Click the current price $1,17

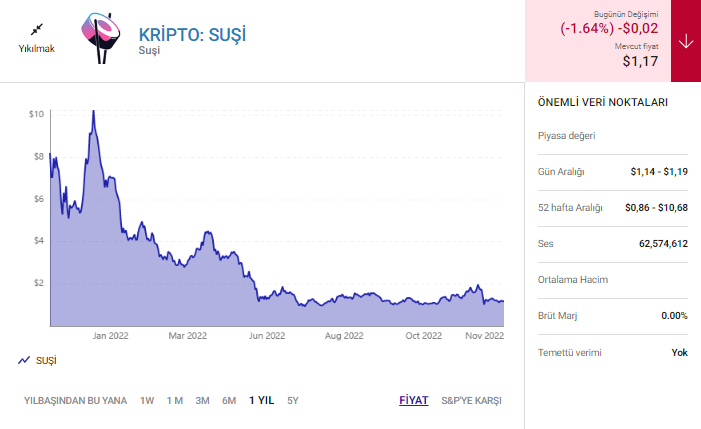coord(641,61)
